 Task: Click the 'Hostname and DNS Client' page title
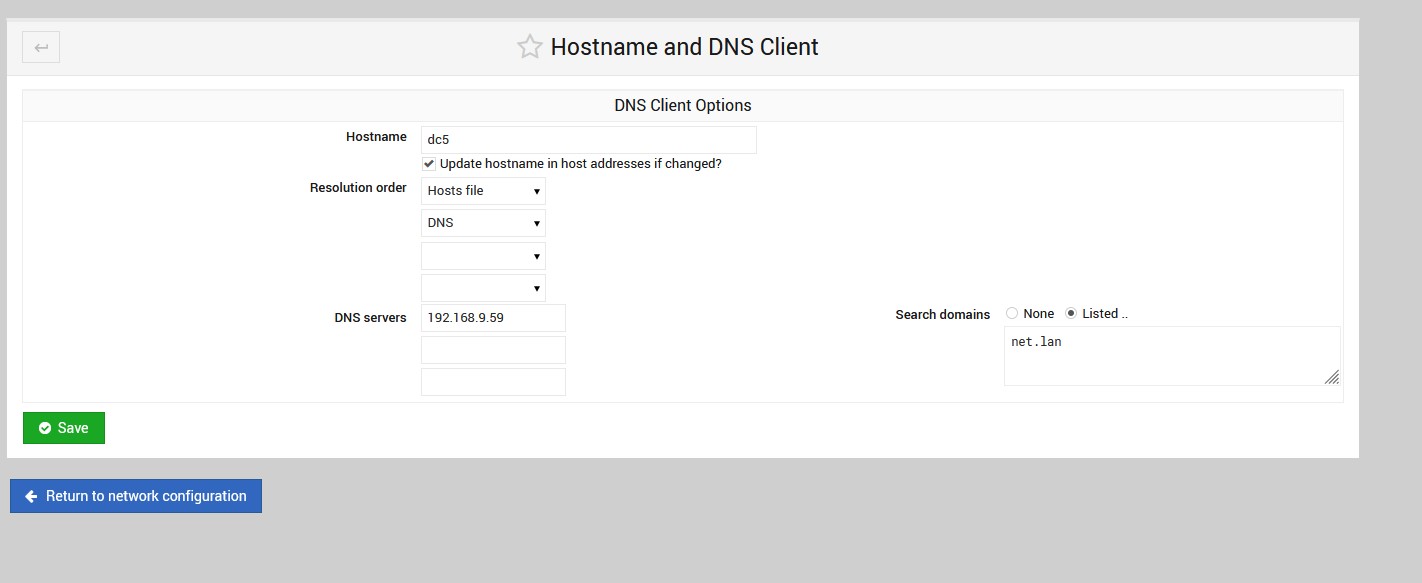[684, 47]
